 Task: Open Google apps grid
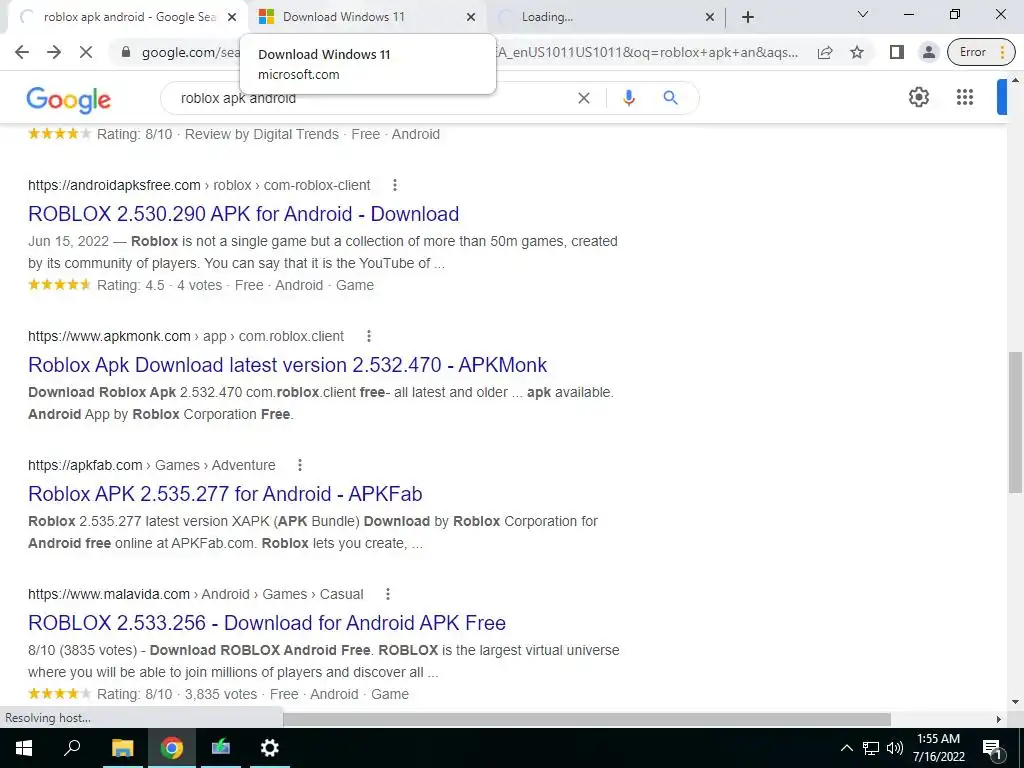point(965,97)
